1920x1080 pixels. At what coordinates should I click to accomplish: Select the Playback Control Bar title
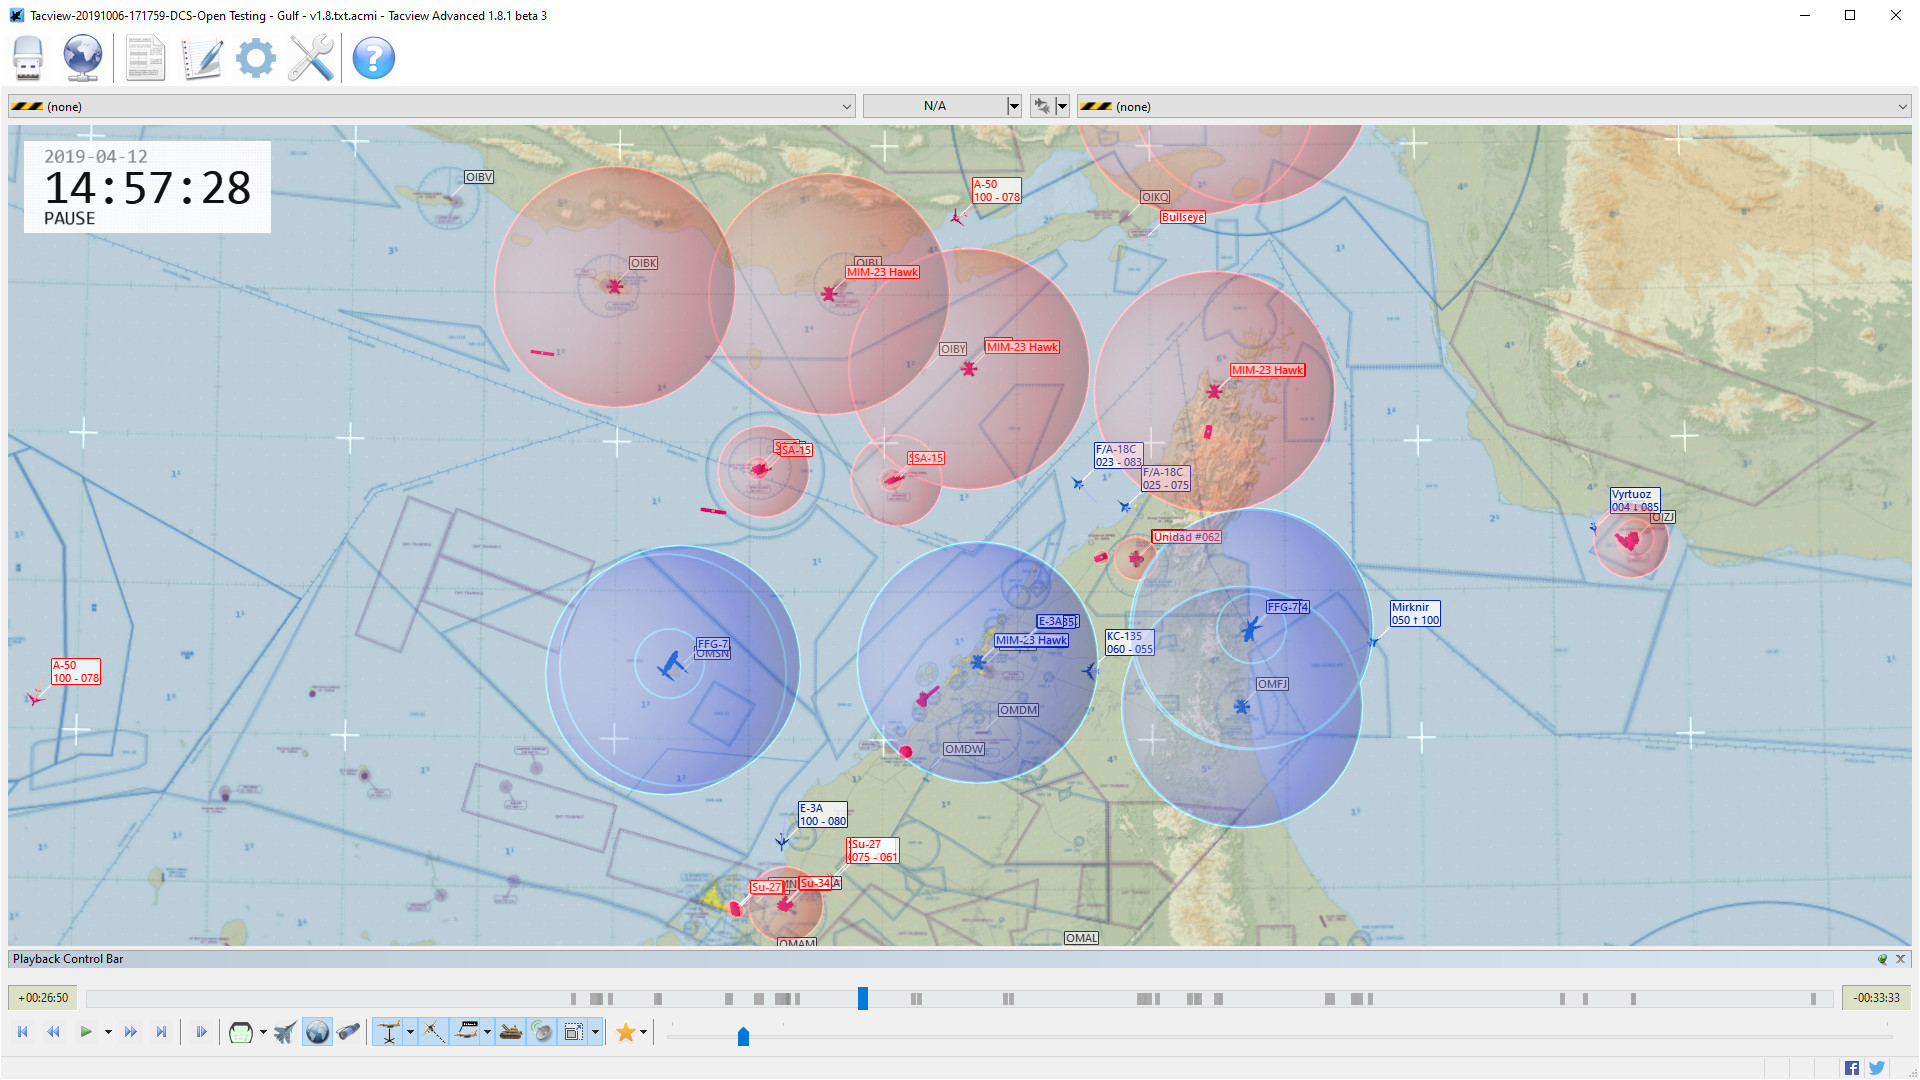pyautogui.click(x=66, y=958)
